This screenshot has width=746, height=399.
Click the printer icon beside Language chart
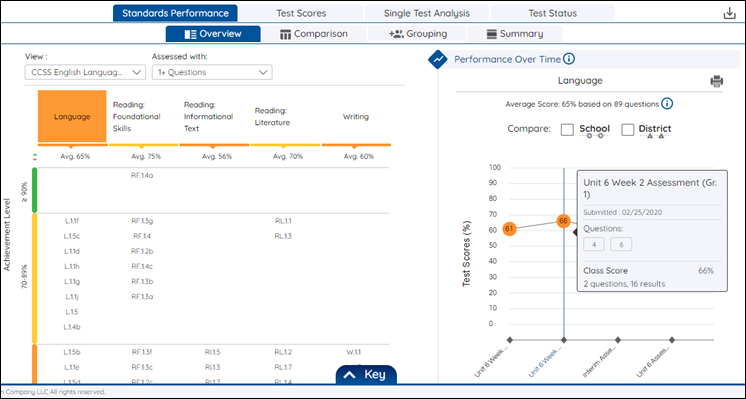click(x=717, y=81)
